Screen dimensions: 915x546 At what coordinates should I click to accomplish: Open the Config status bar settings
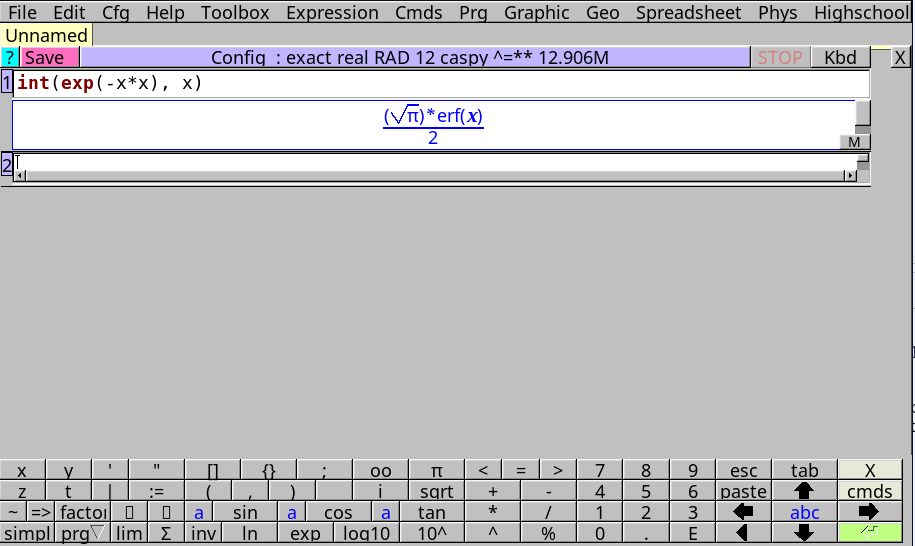pyautogui.click(x=415, y=57)
